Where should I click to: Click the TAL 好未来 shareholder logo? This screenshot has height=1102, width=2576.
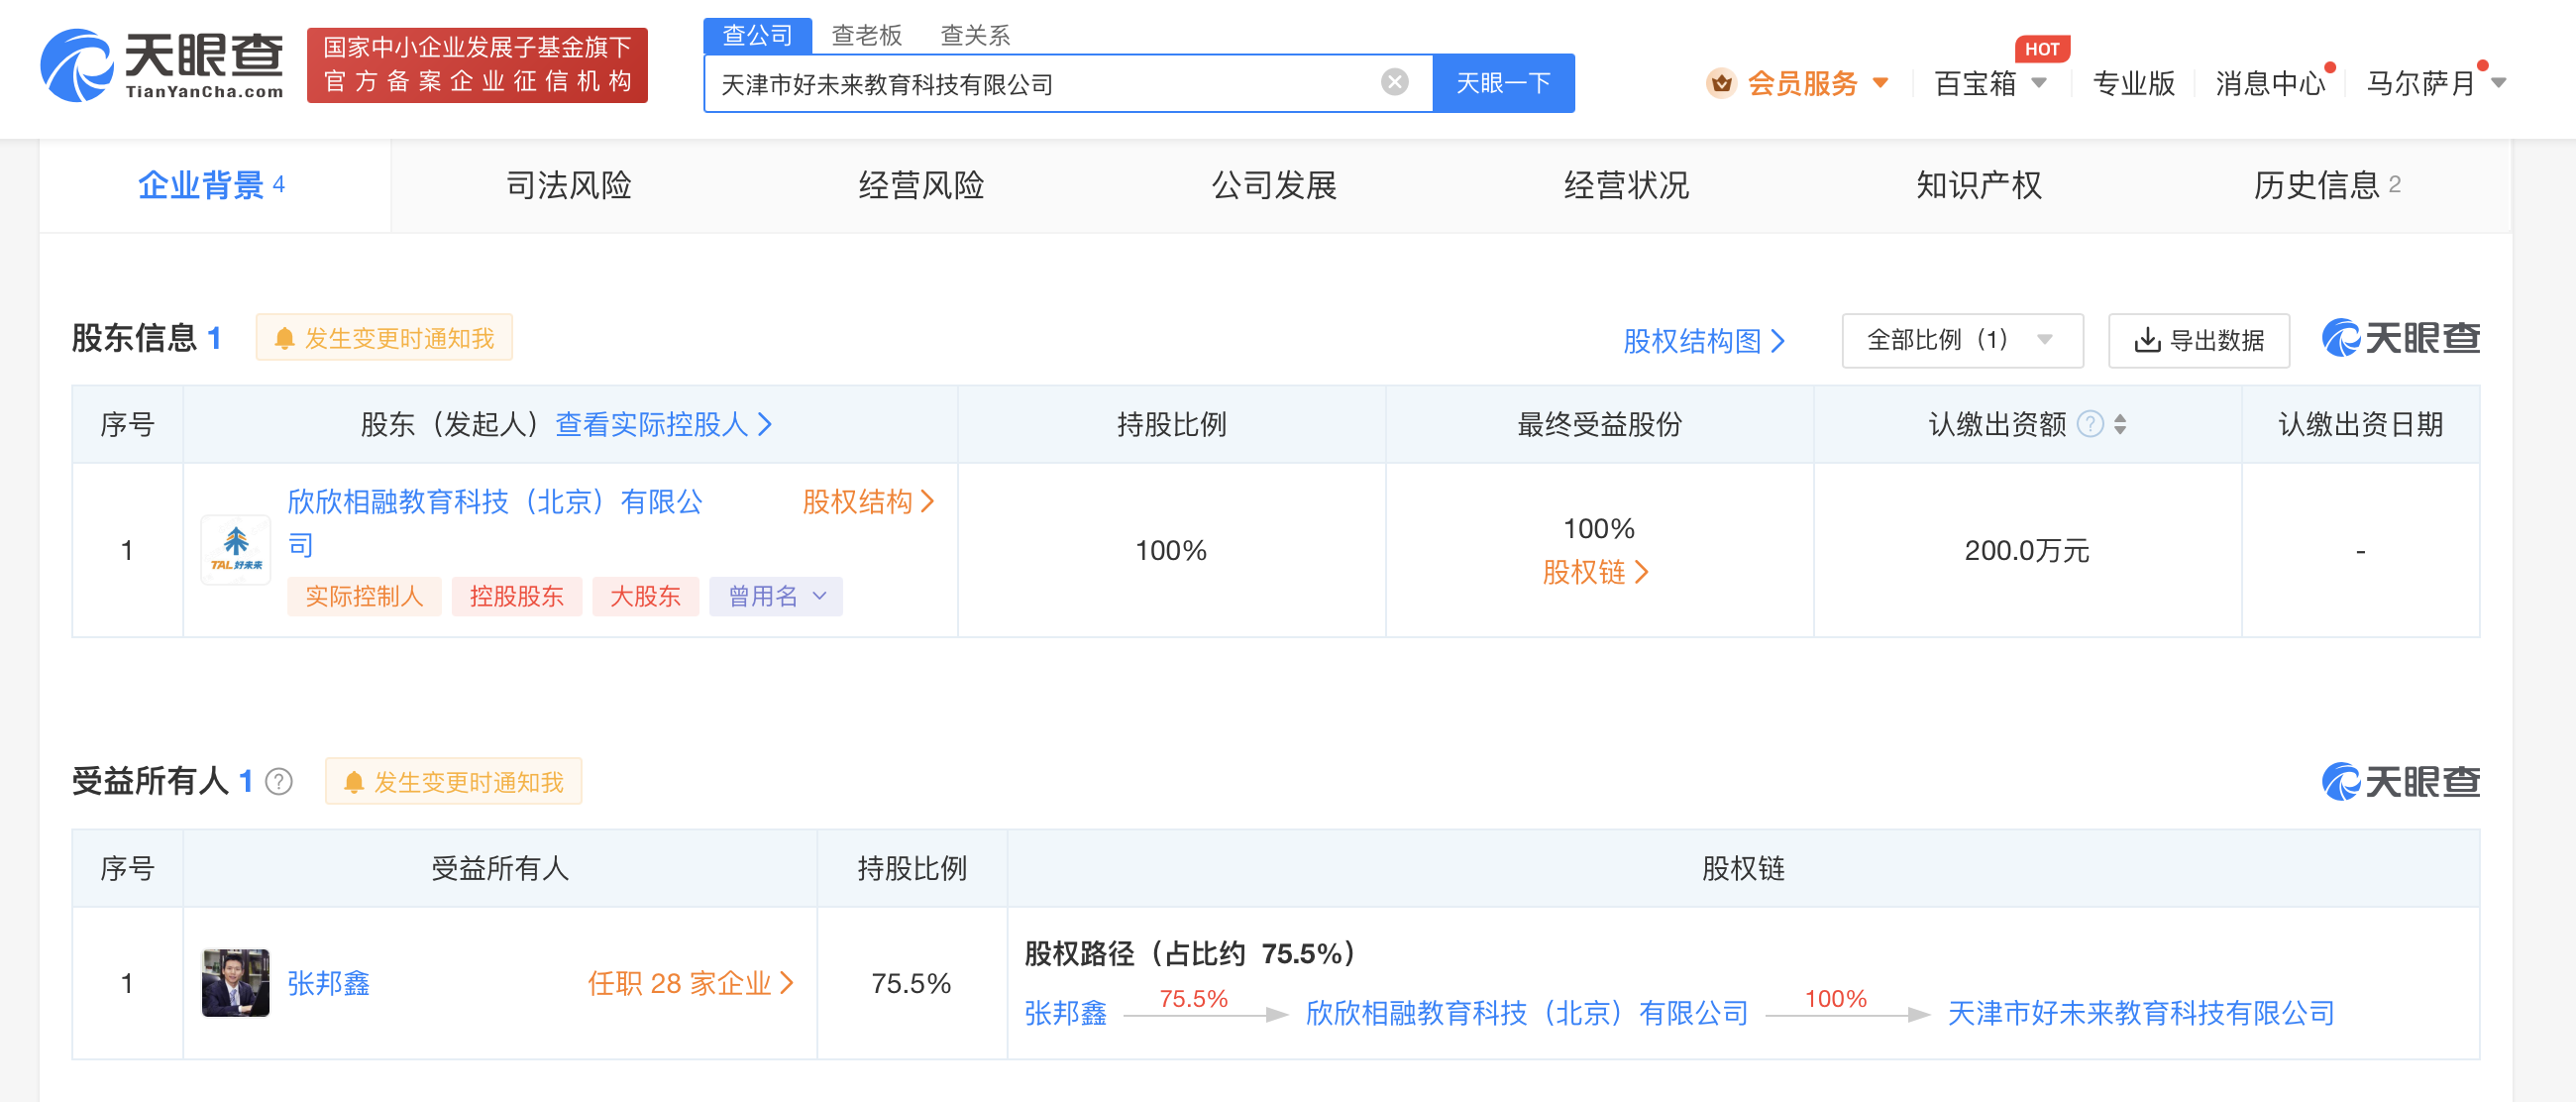(x=236, y=550)
